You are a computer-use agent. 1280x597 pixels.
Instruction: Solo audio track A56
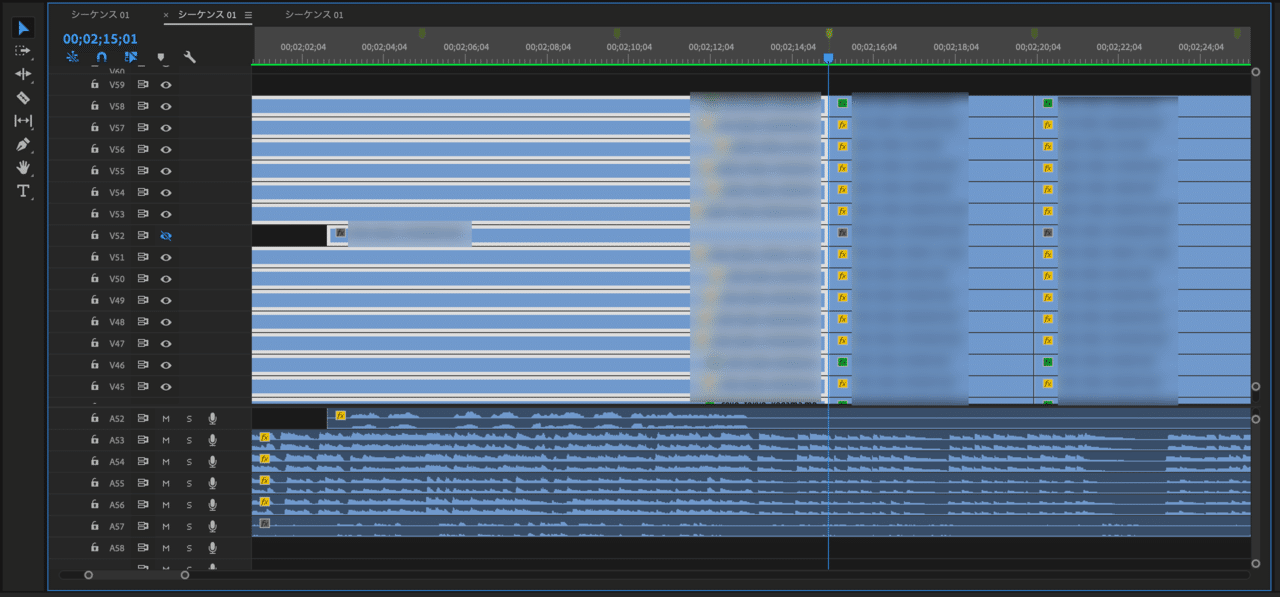(189, 505)
